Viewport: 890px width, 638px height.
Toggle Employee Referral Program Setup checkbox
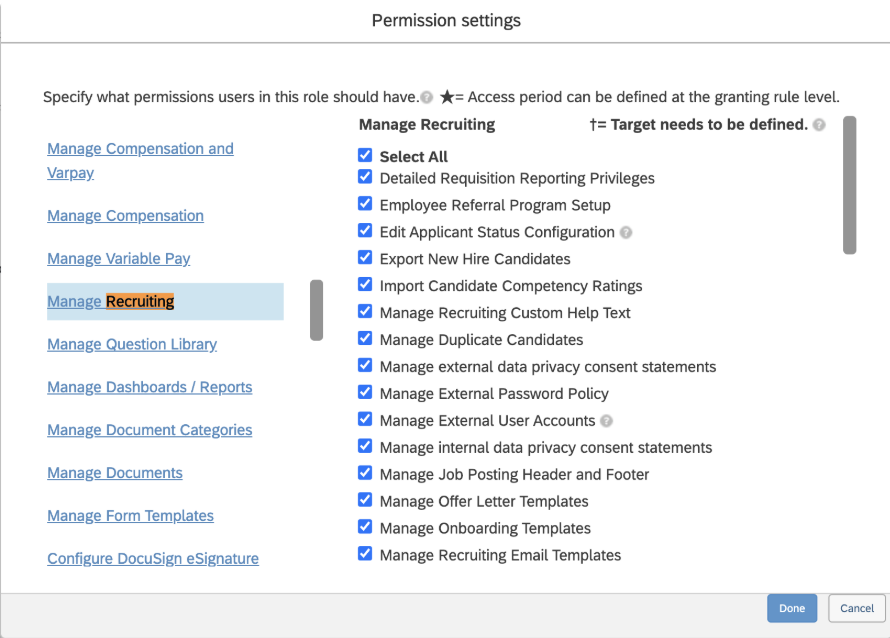point(365,204)
